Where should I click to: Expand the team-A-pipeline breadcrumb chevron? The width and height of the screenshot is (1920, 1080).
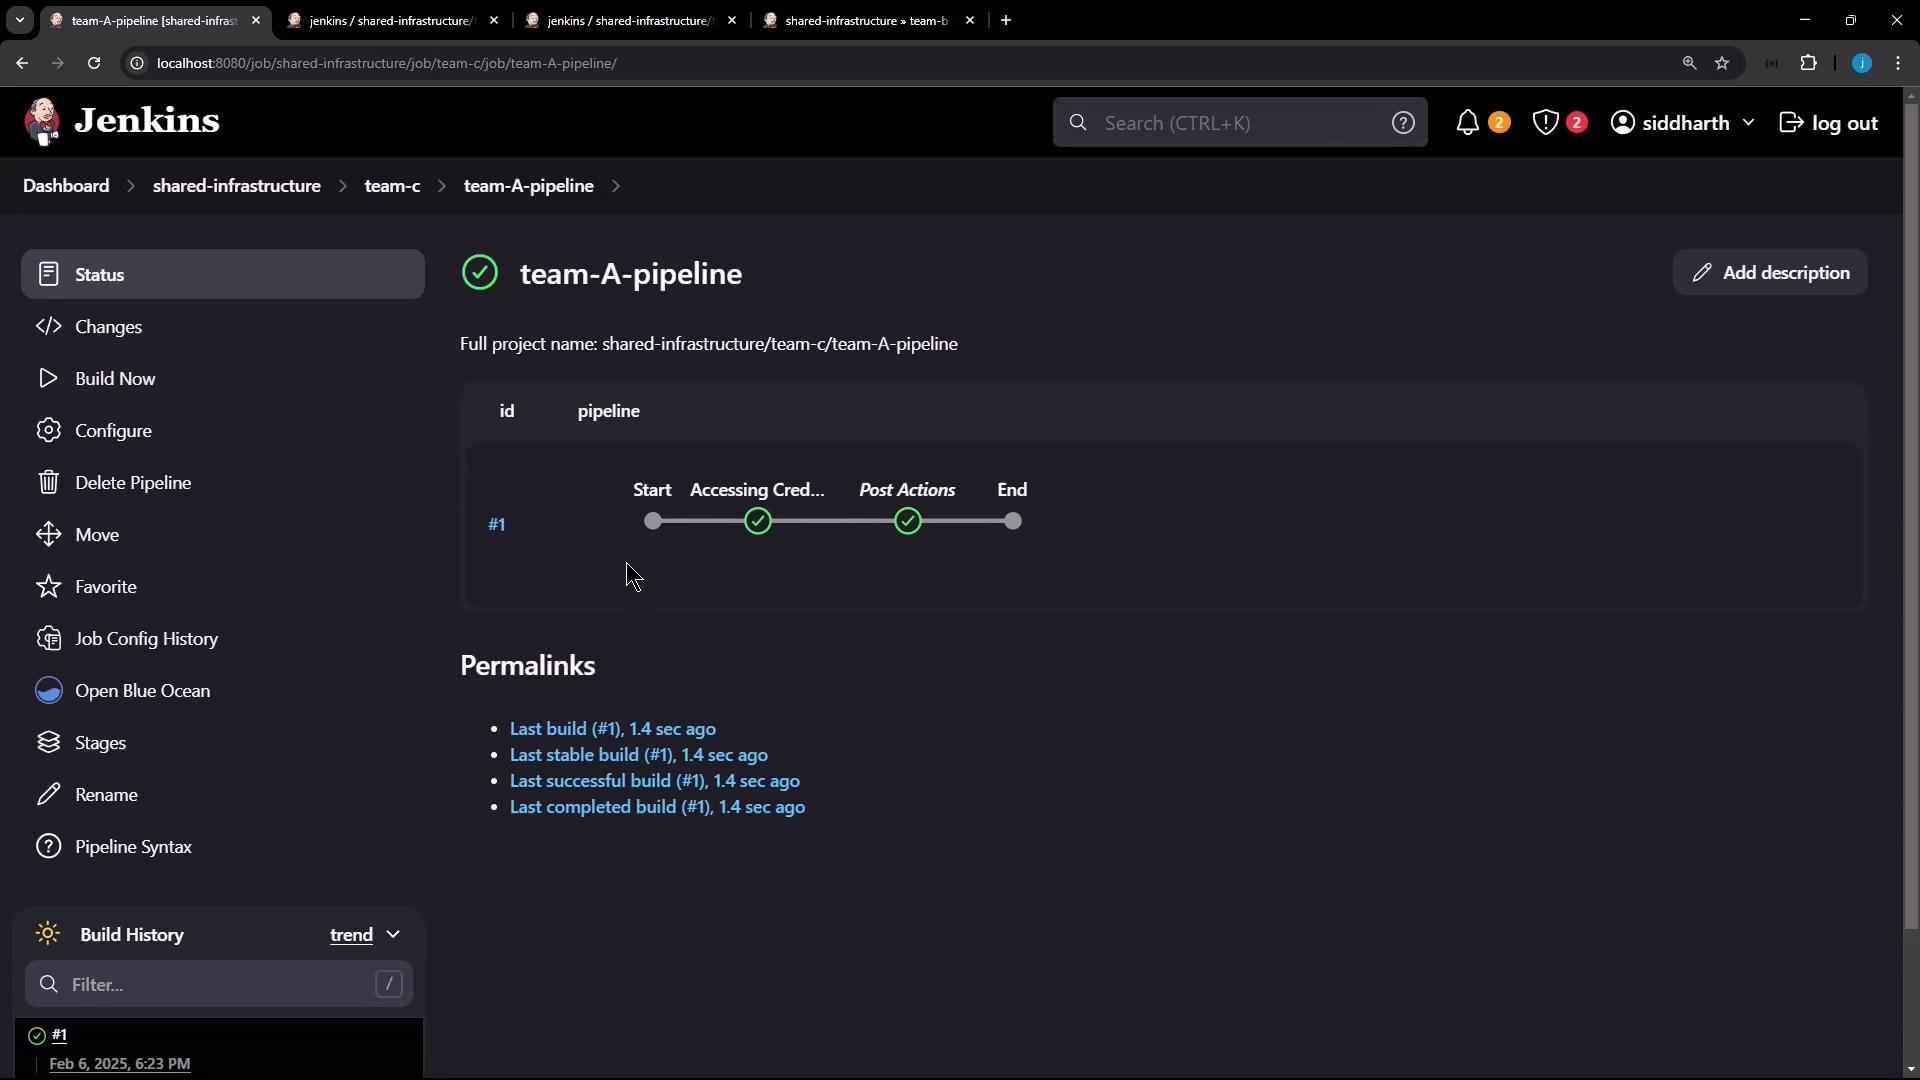[616, 186]
